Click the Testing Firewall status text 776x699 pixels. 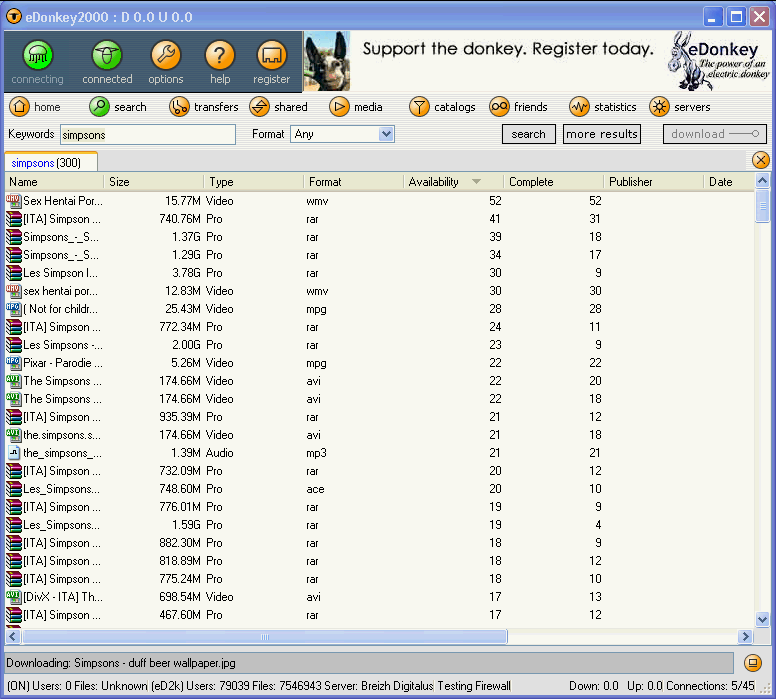(474, 686)
